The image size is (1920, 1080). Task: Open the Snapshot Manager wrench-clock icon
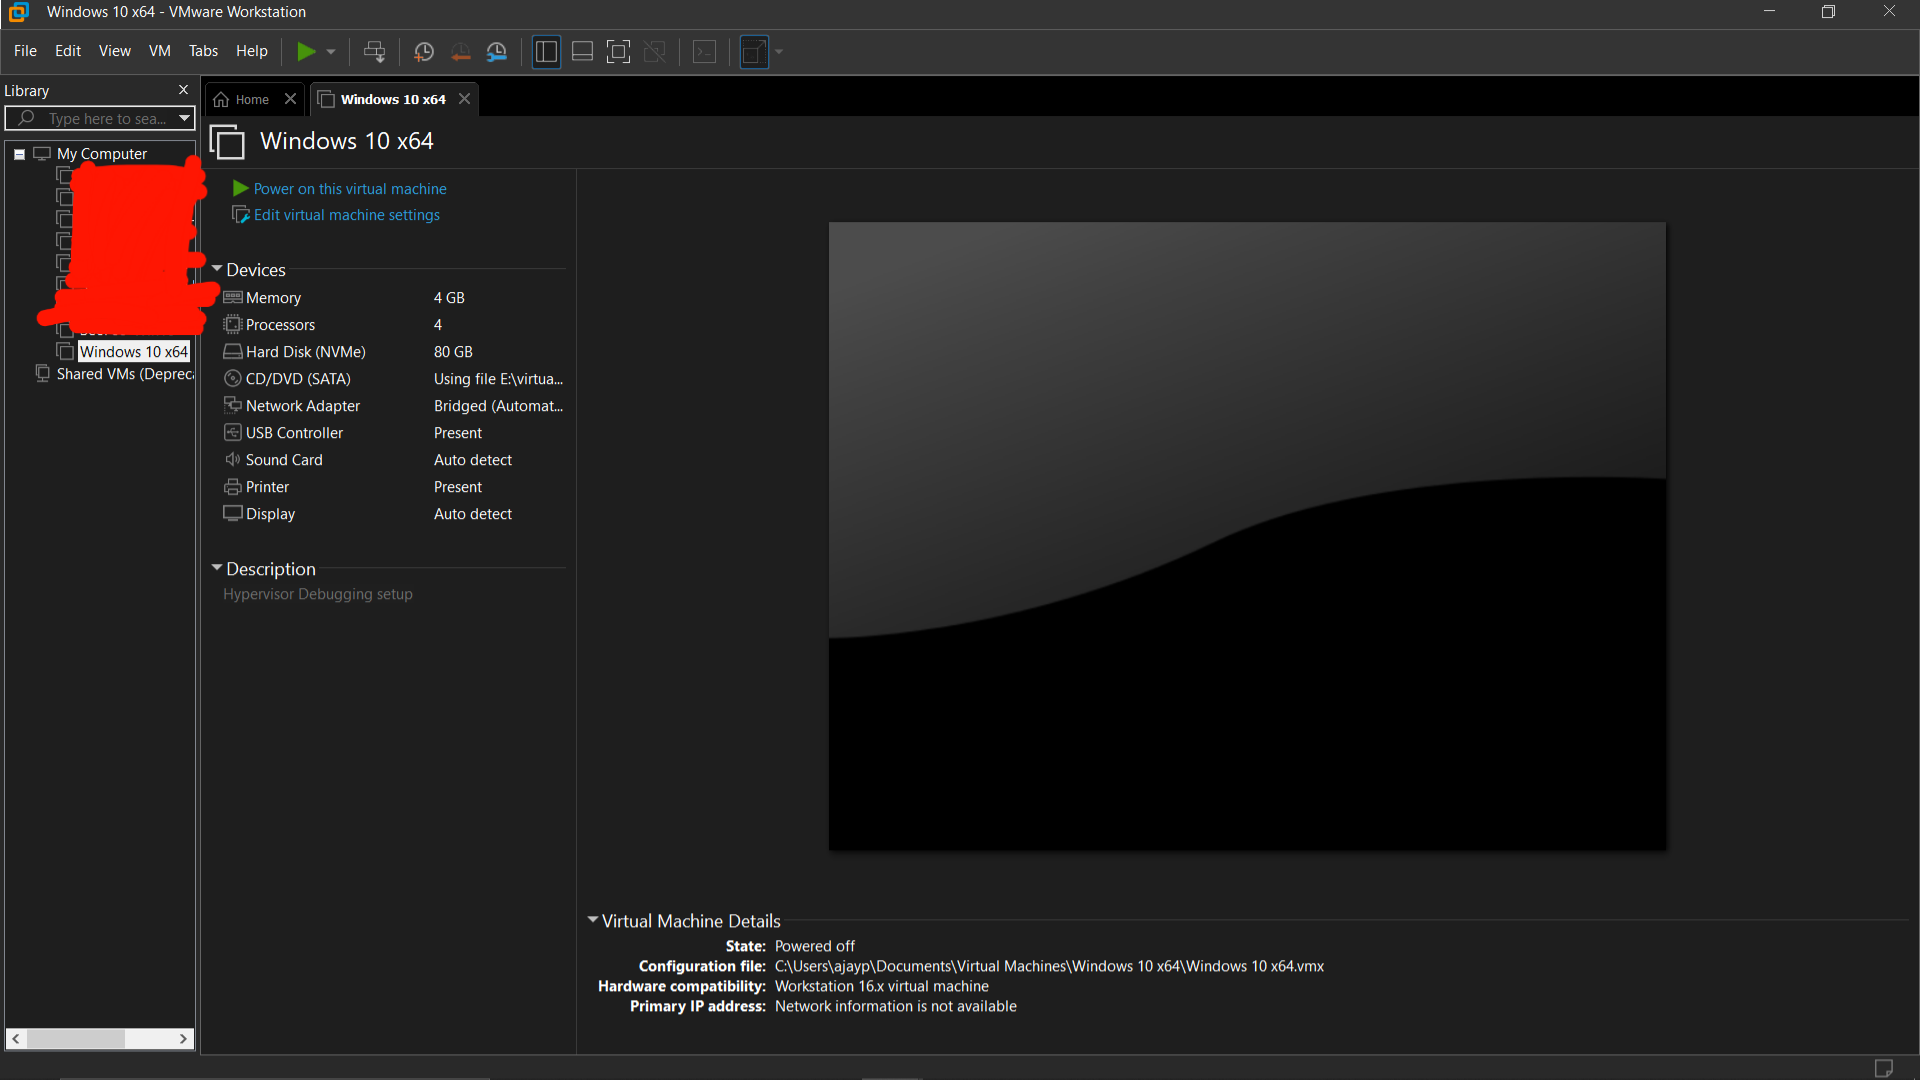coord(497,51)
